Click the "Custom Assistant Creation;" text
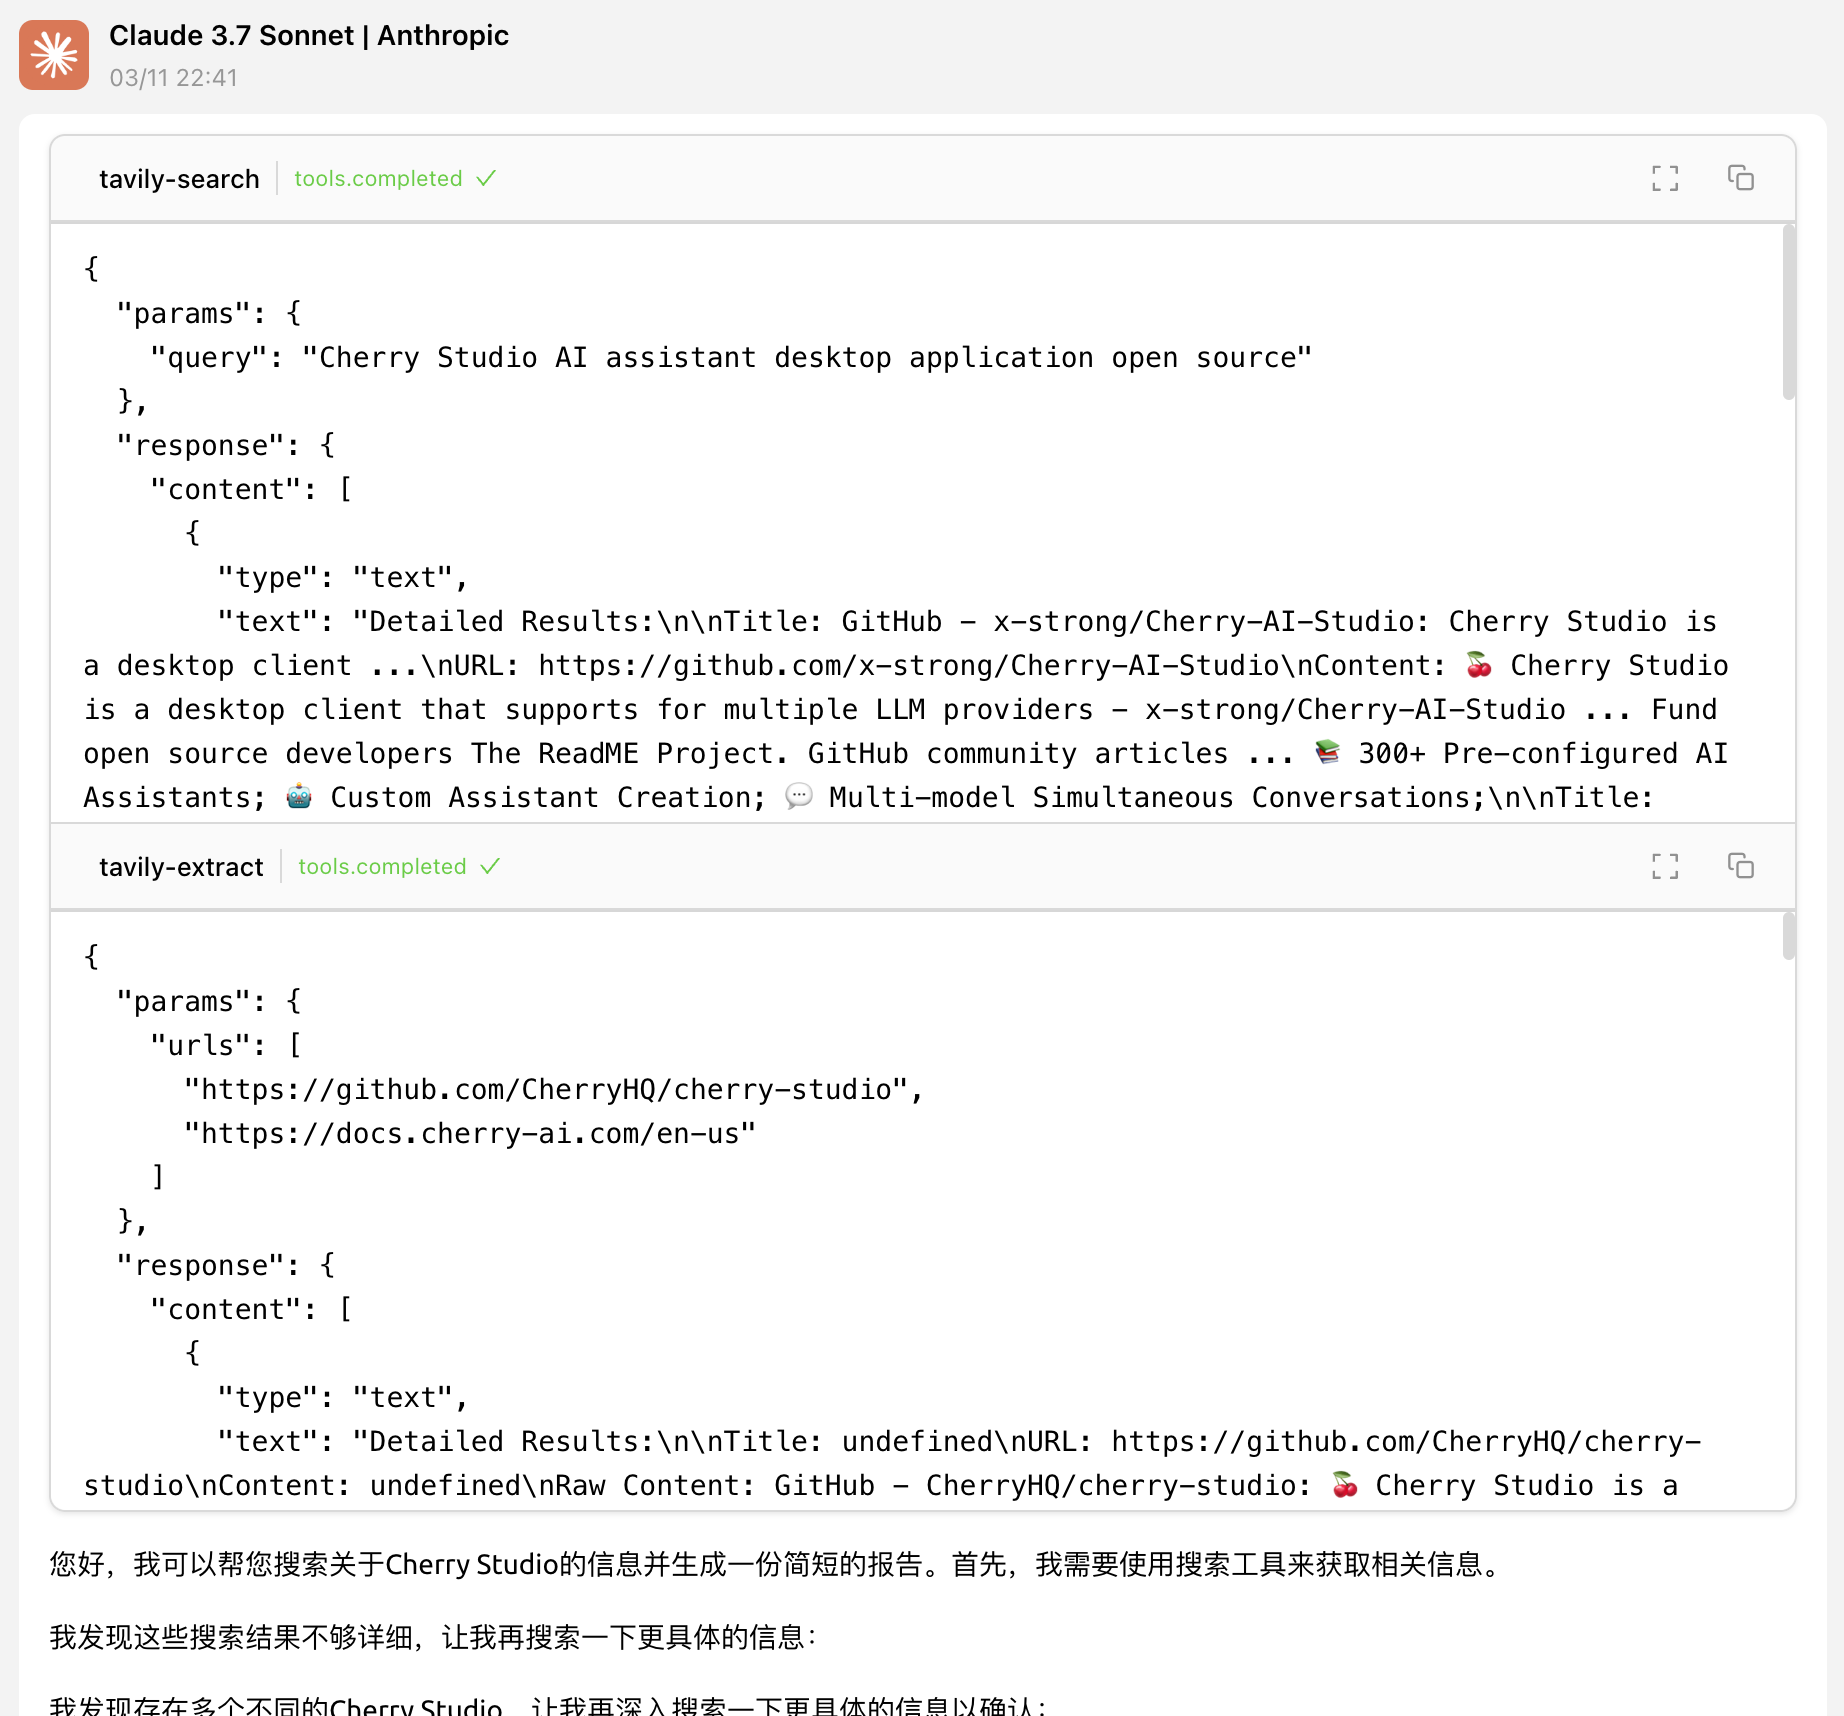Viewport: 1844px width, 1716px height. (x=548, y=798)
